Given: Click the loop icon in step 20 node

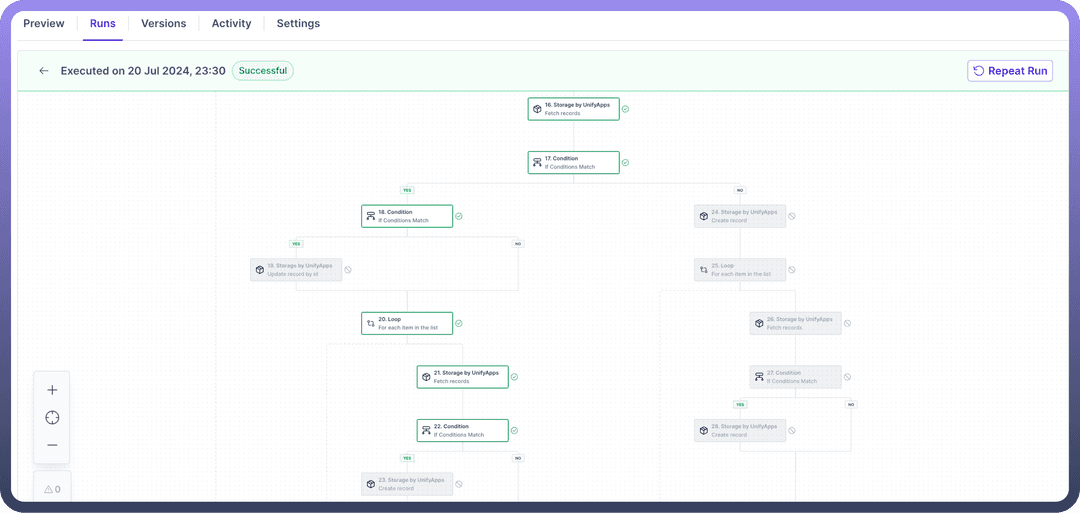Looking at the screenshot, I should pyautogui.click(x=371, y=323).
